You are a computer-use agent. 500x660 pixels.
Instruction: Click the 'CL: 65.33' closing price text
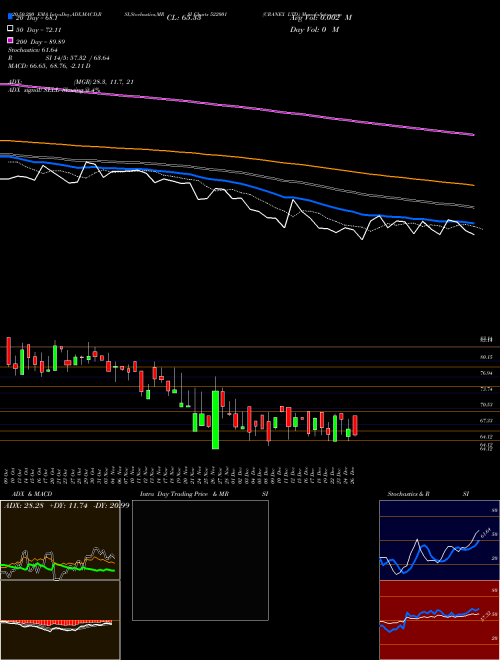tap(184, 18)
